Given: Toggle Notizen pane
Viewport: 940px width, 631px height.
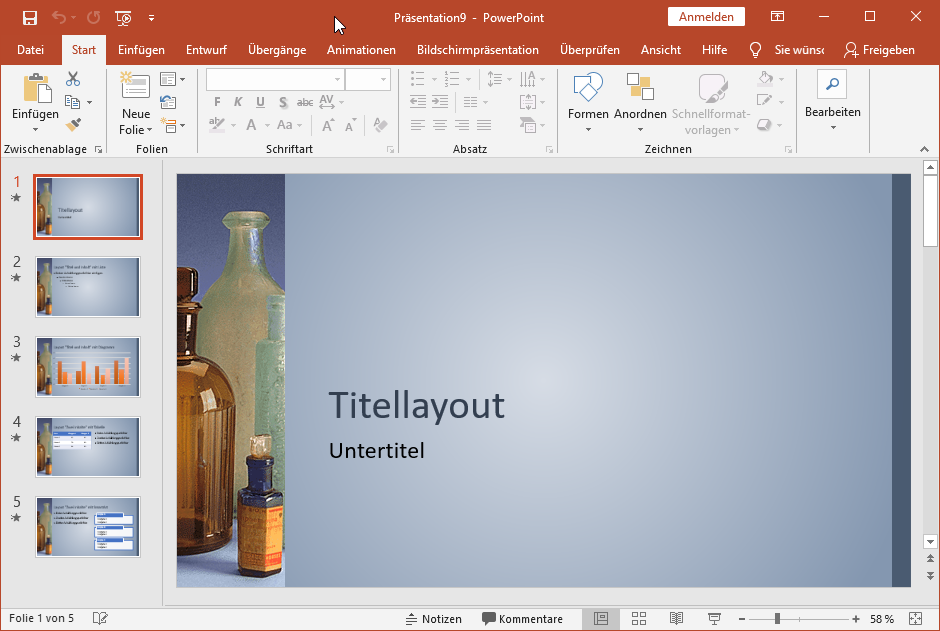Looking at the screenshot, I should pyautogui.click(x=434, y=619).
